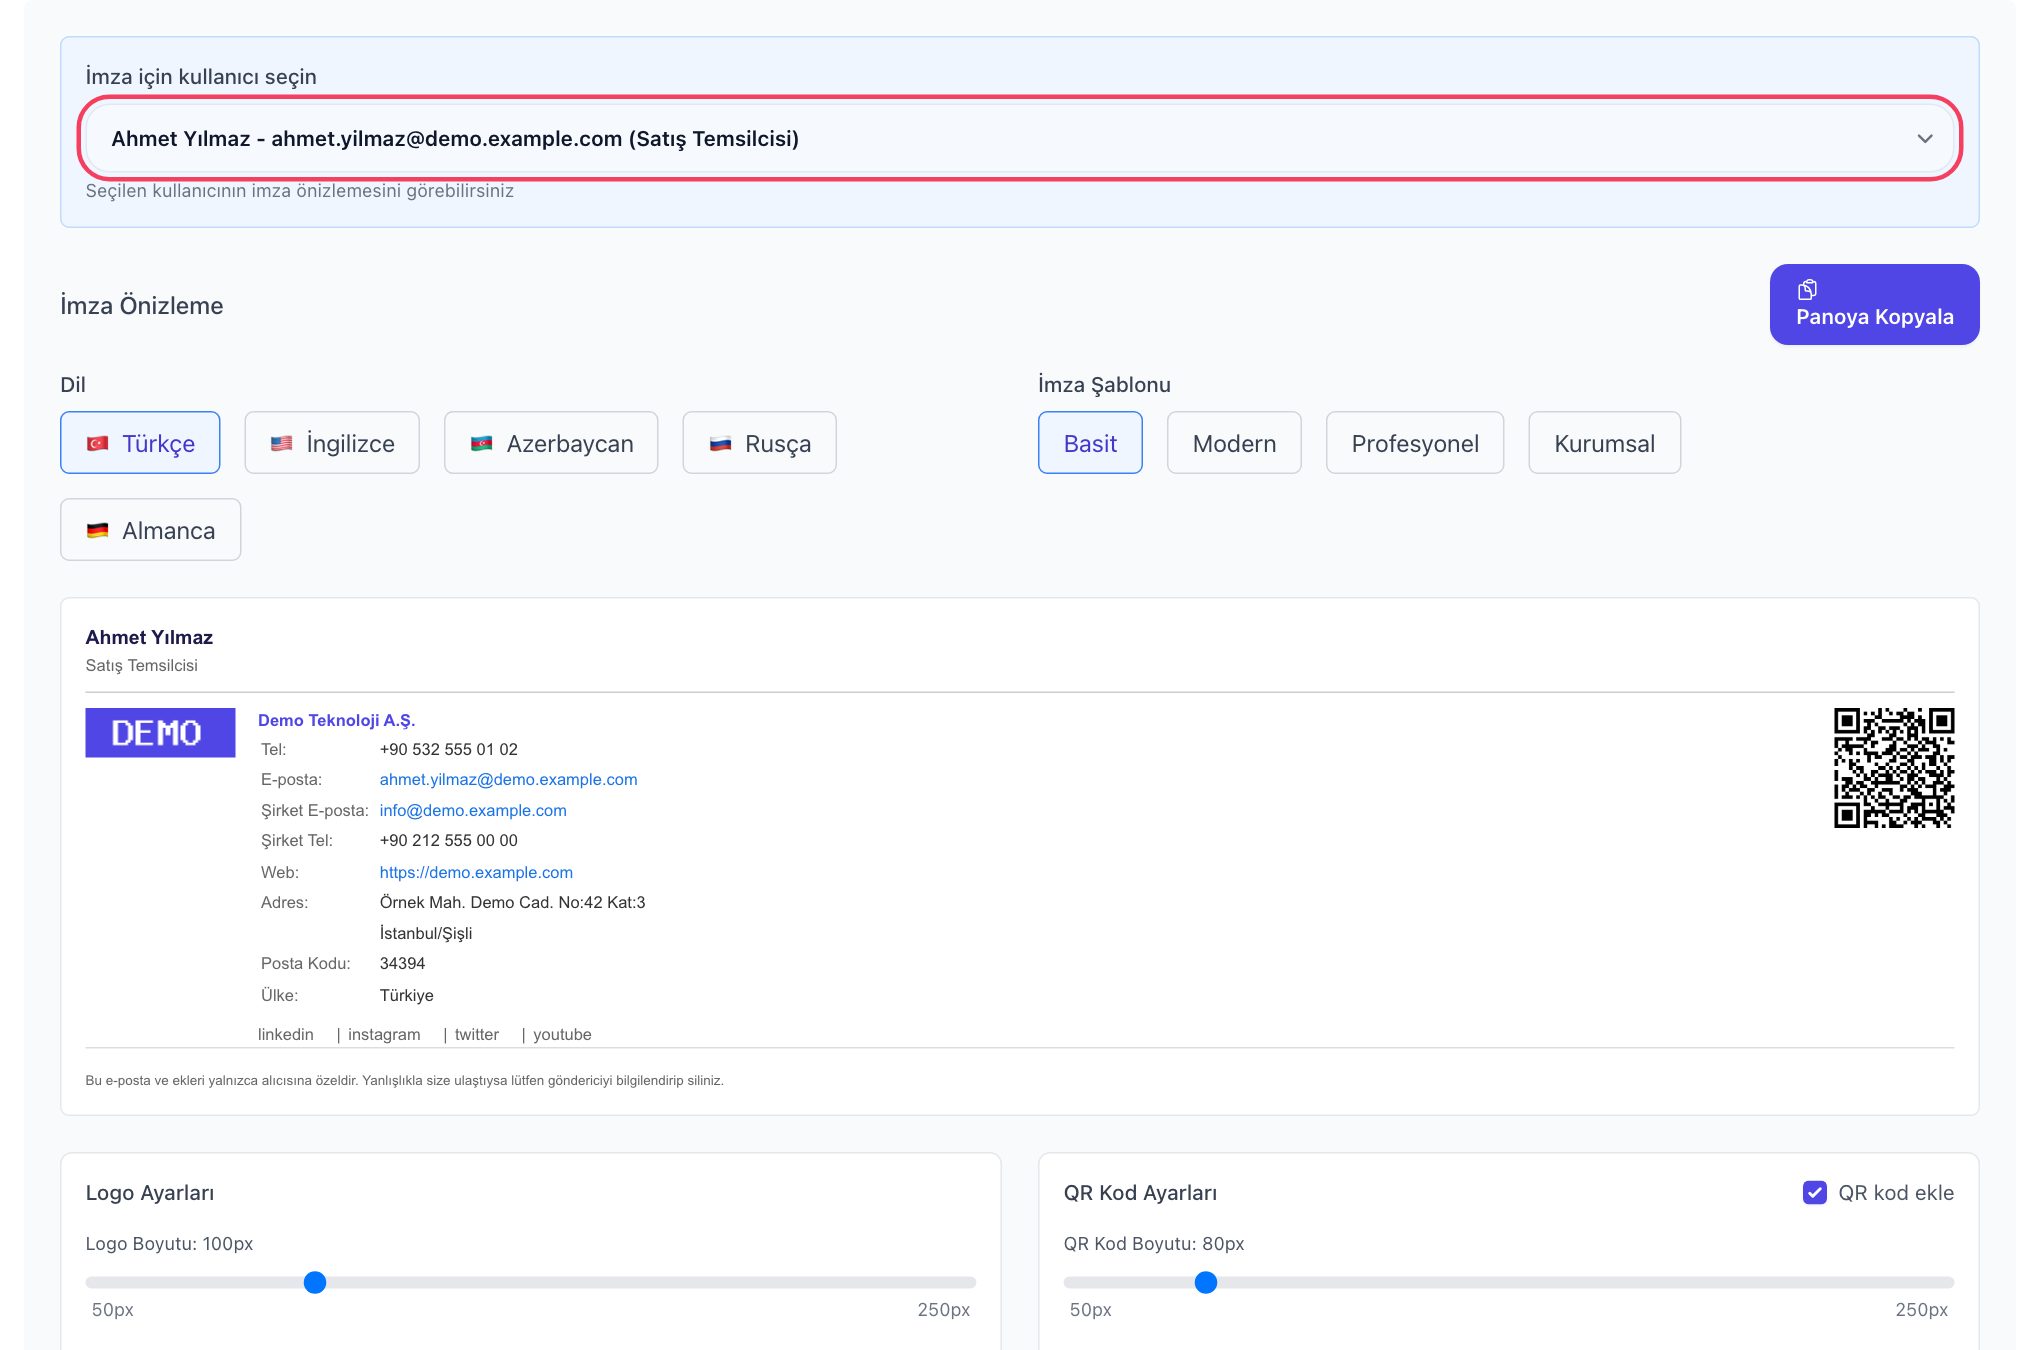Open ahmet.yilmaz@demo.example.com email link

(508, 780)
